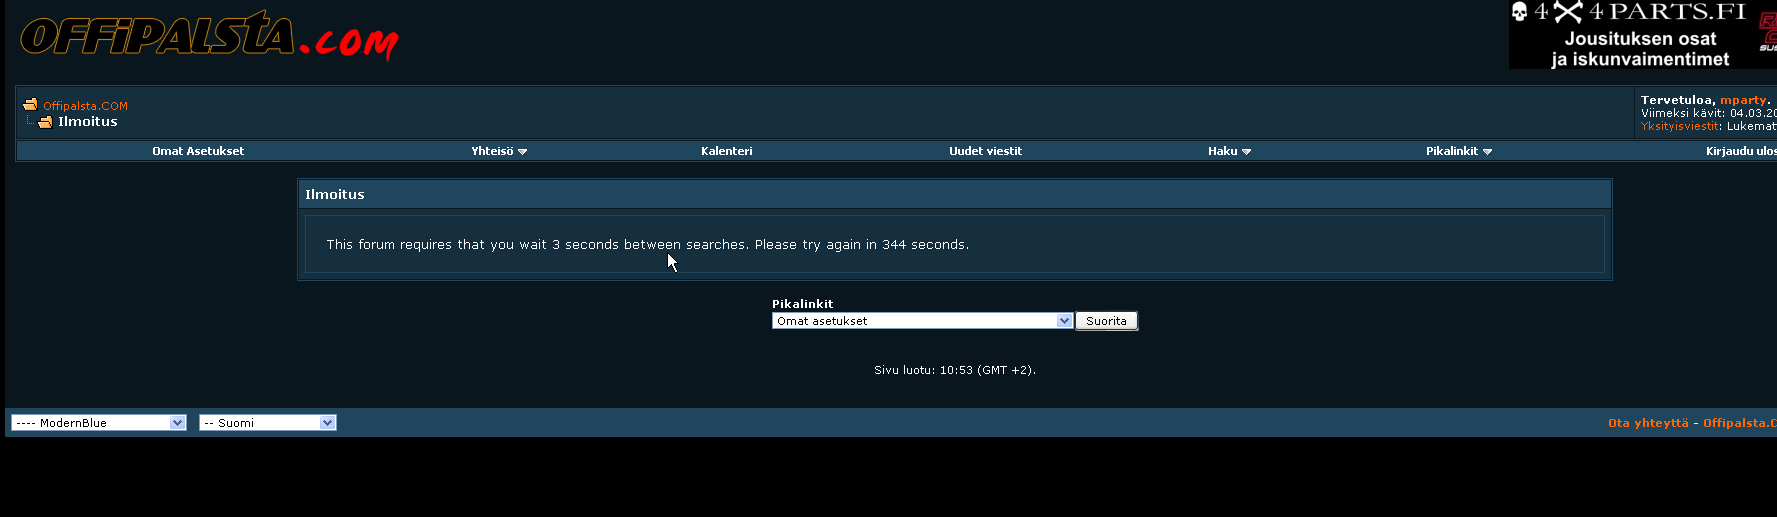Screen dimensions: 1777x517
Task: Select Uudet viestit in navigation bar
Action: [985, 151]
